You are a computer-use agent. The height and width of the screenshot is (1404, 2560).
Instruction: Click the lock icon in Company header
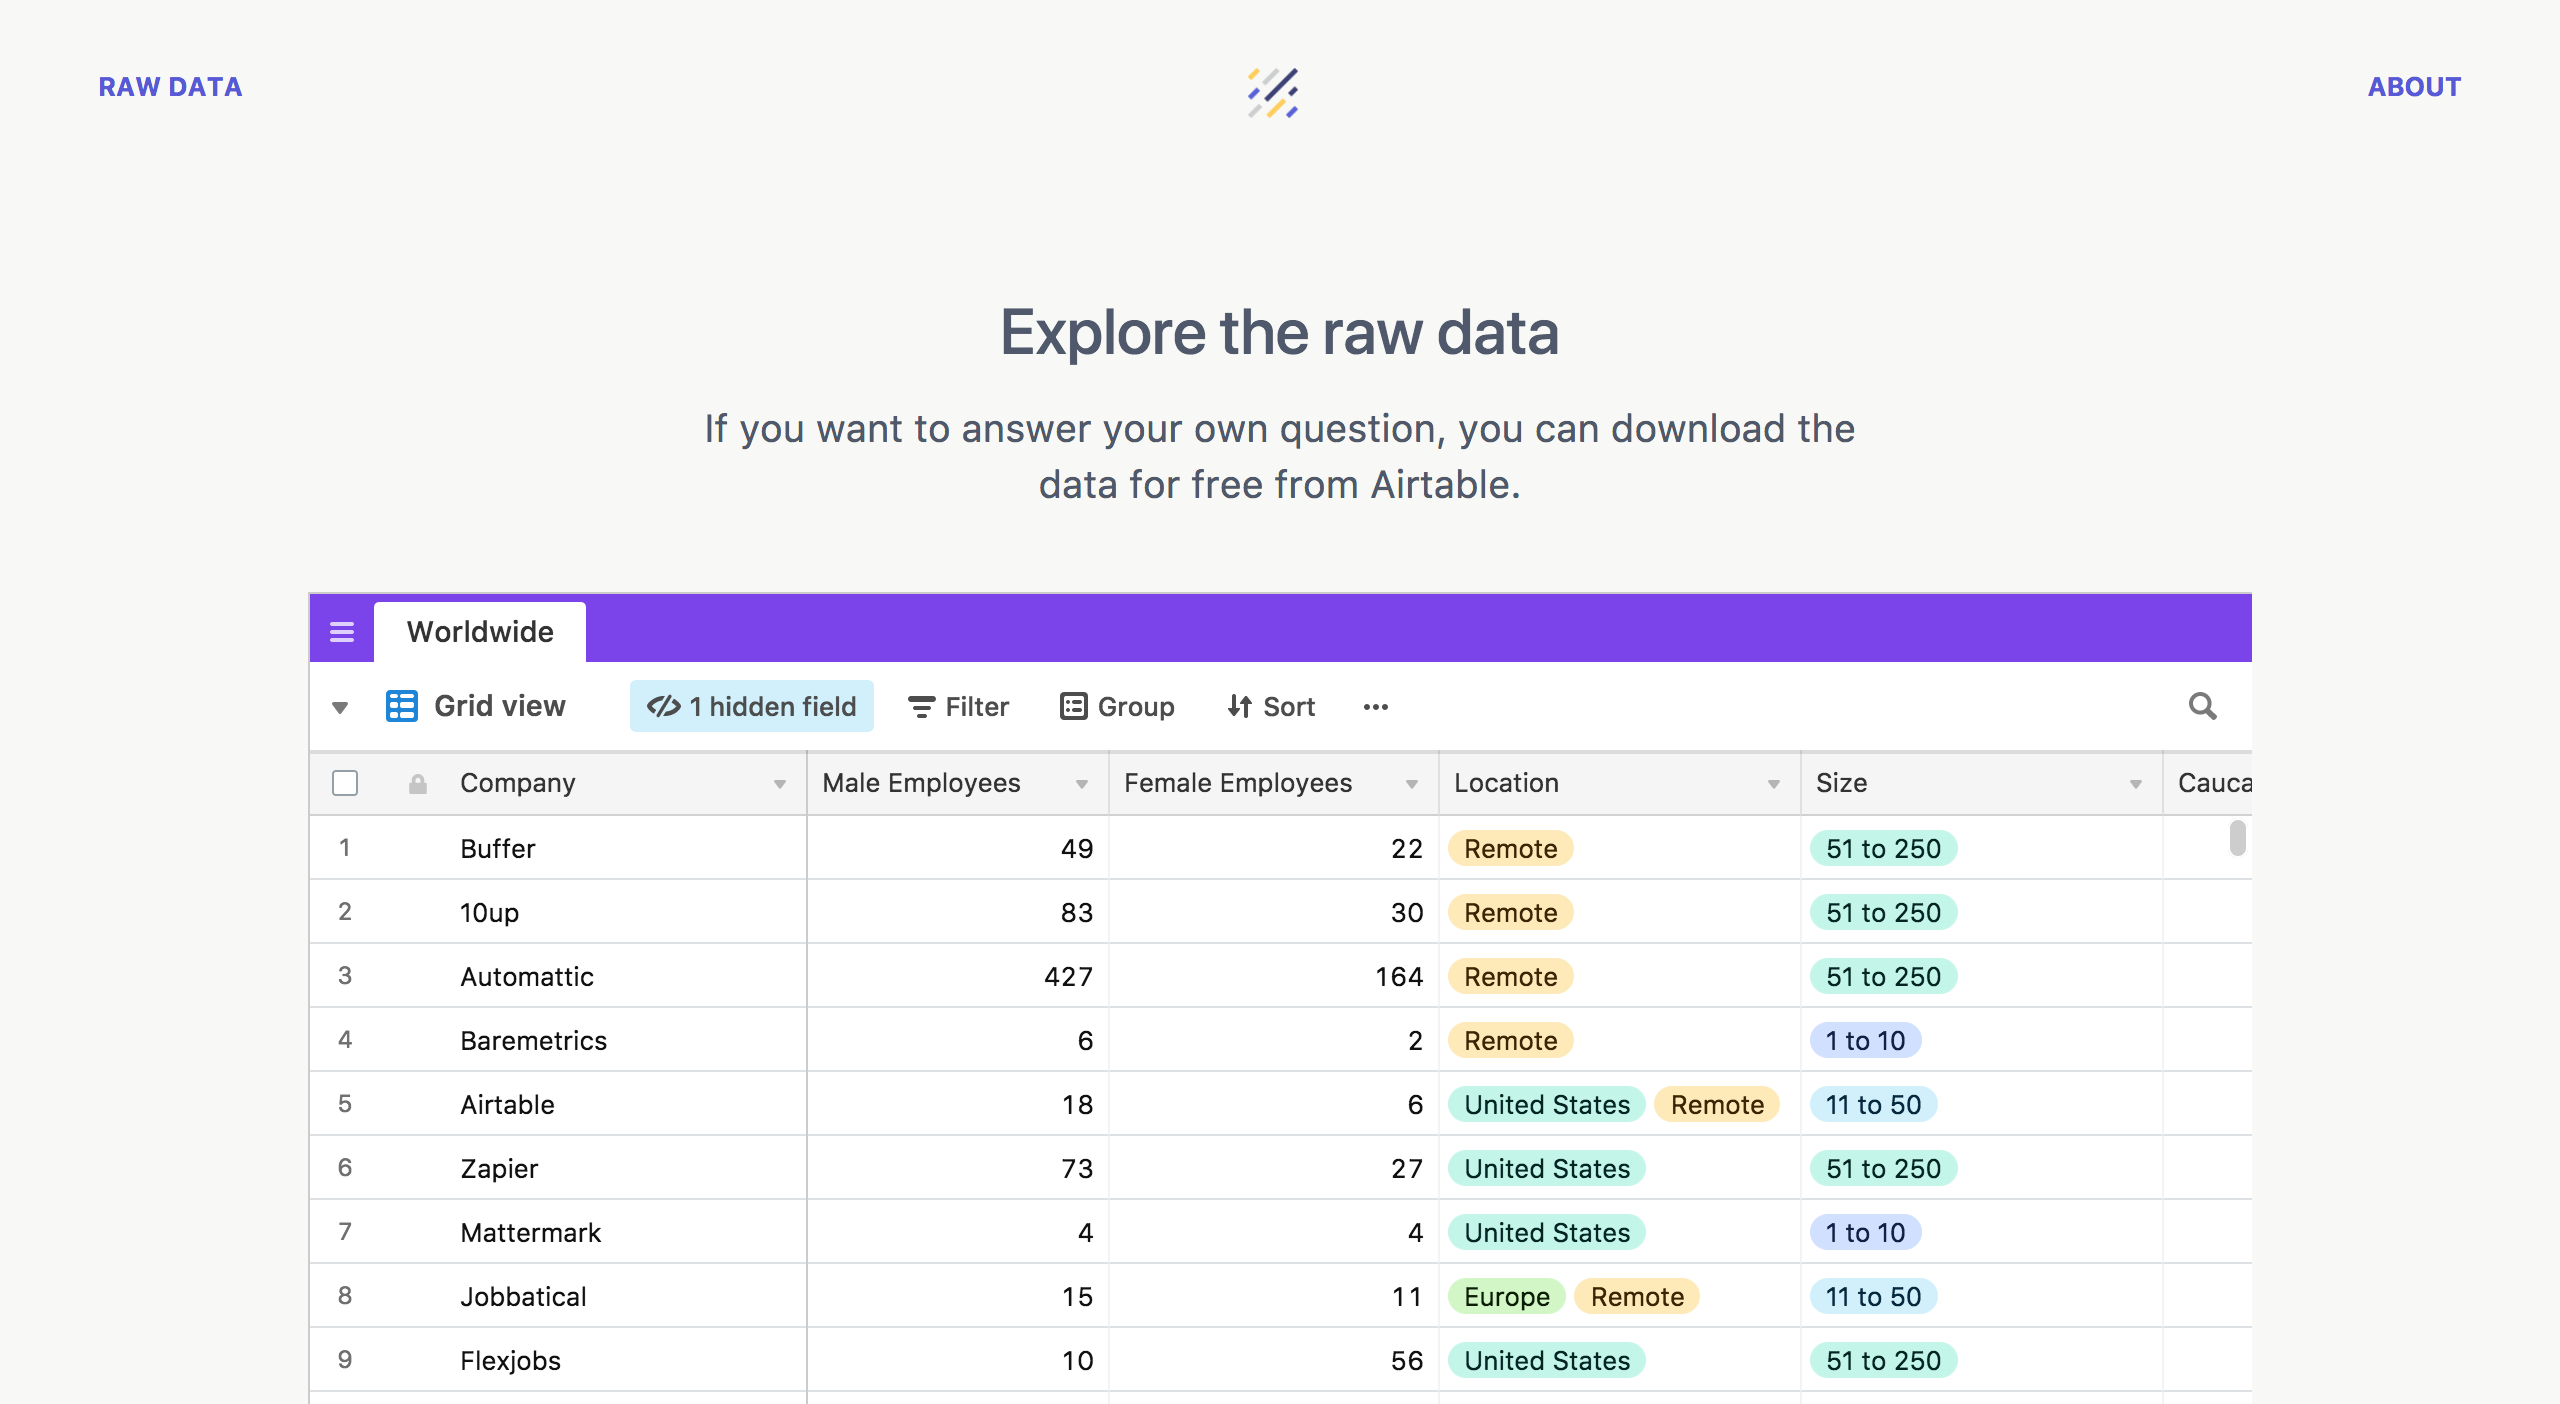click(418, 783)
